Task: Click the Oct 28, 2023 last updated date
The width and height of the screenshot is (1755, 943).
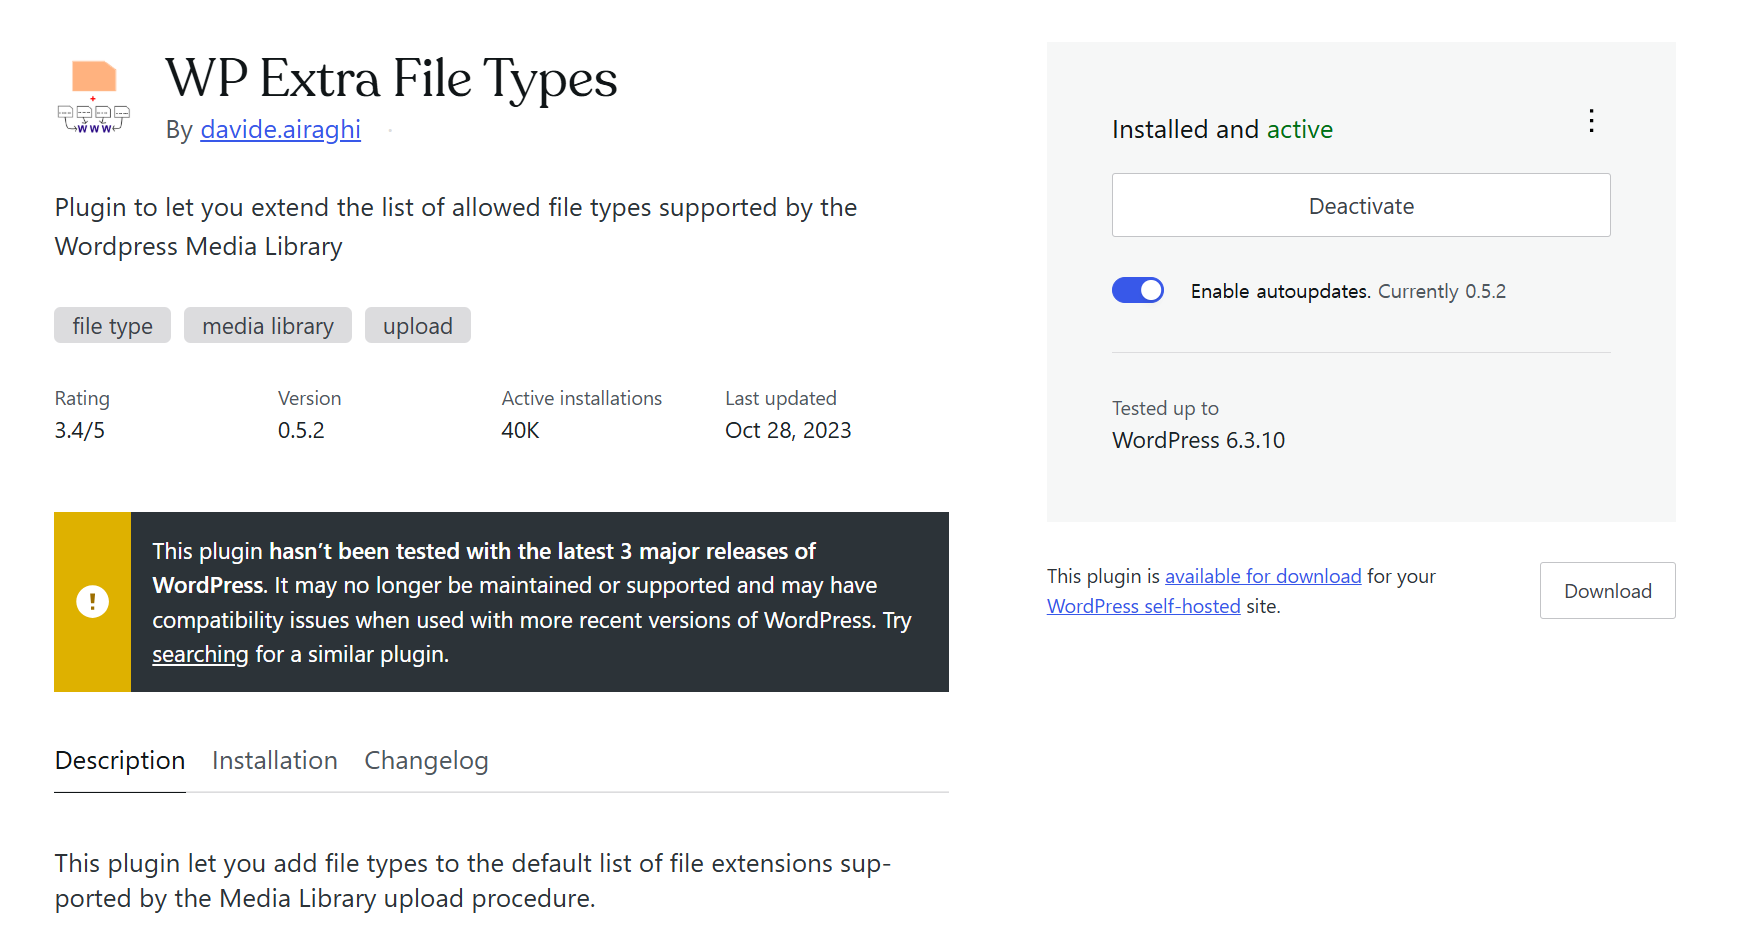Action: (x=788, y=431)
